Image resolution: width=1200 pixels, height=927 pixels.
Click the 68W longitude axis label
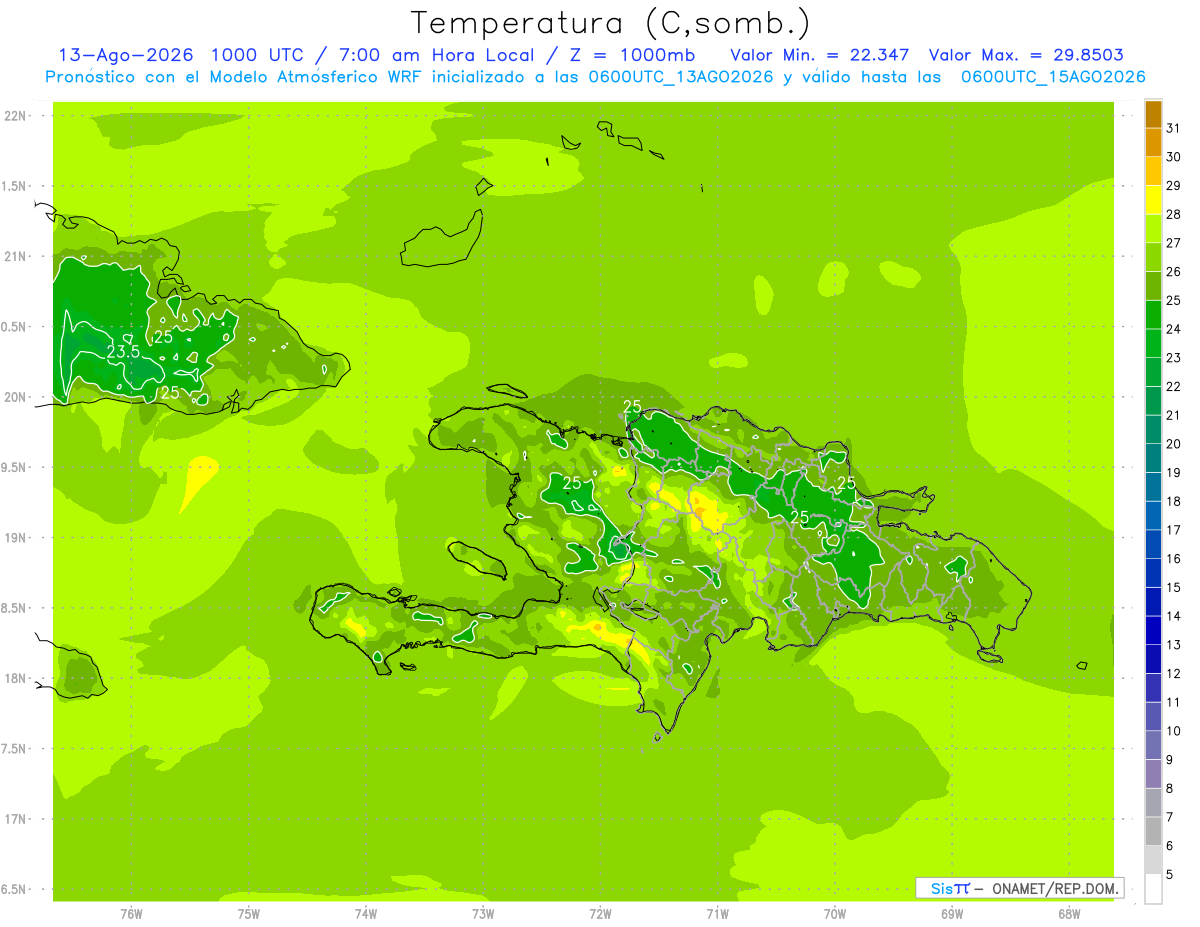[x=1068, y=913]
